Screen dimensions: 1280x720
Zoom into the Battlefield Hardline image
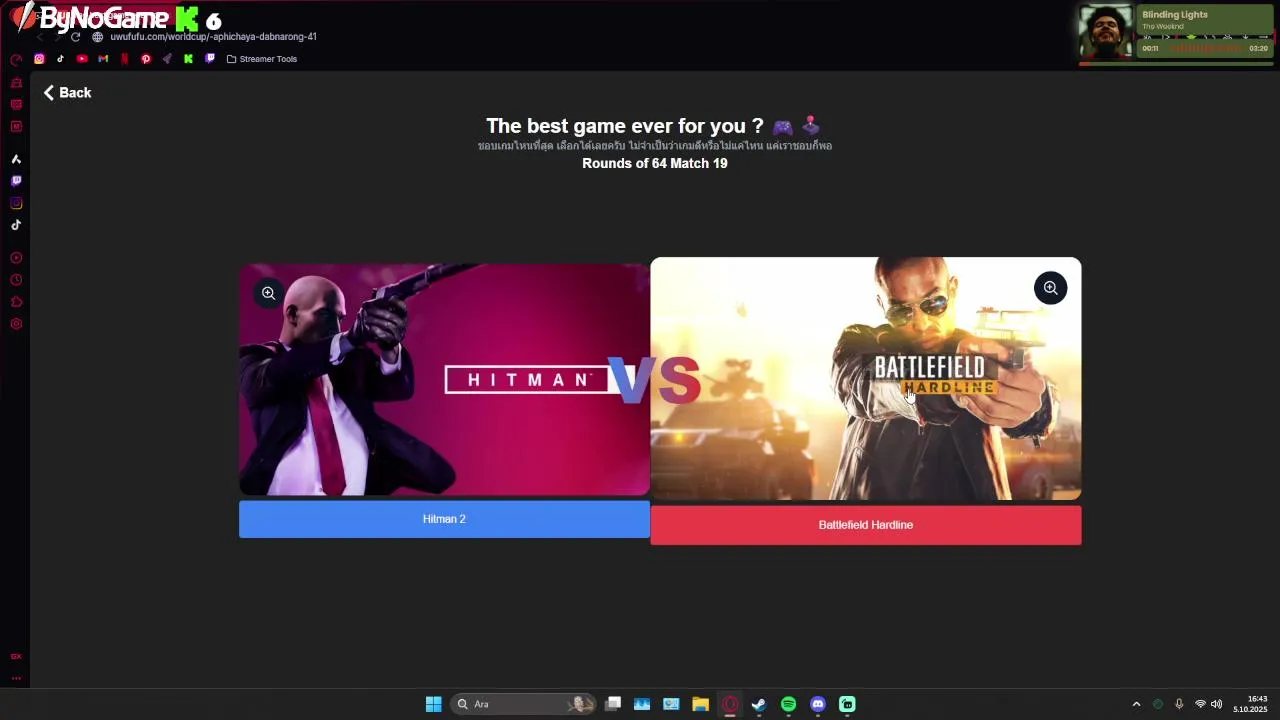[x=1050, y=288]
